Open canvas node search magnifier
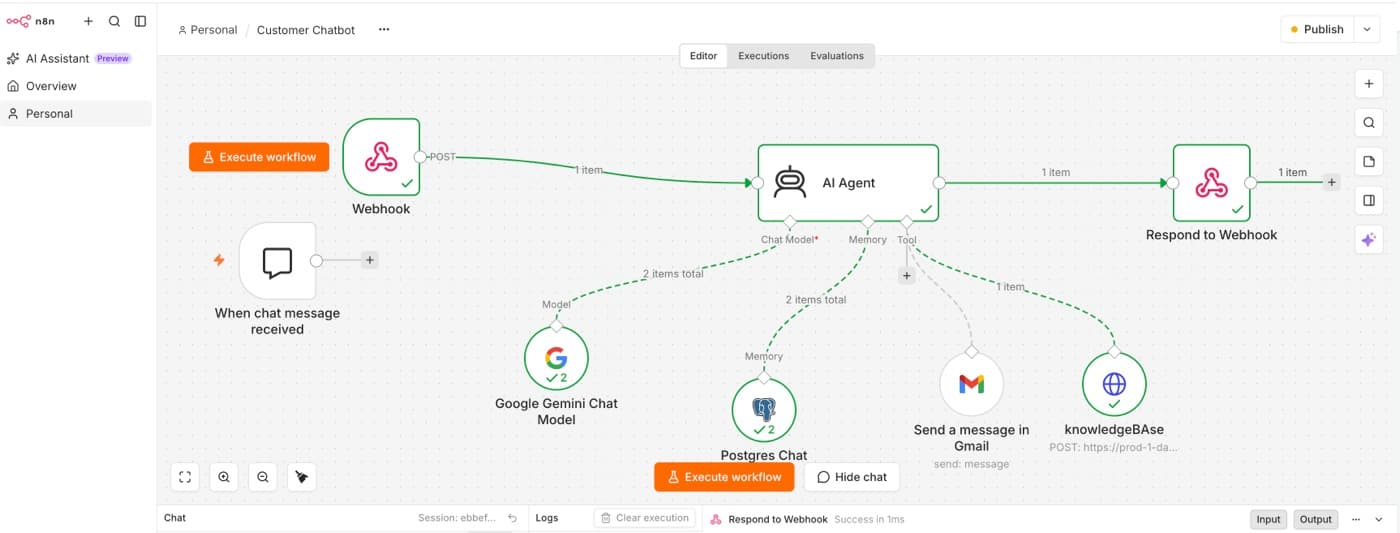 [1369, 123]
